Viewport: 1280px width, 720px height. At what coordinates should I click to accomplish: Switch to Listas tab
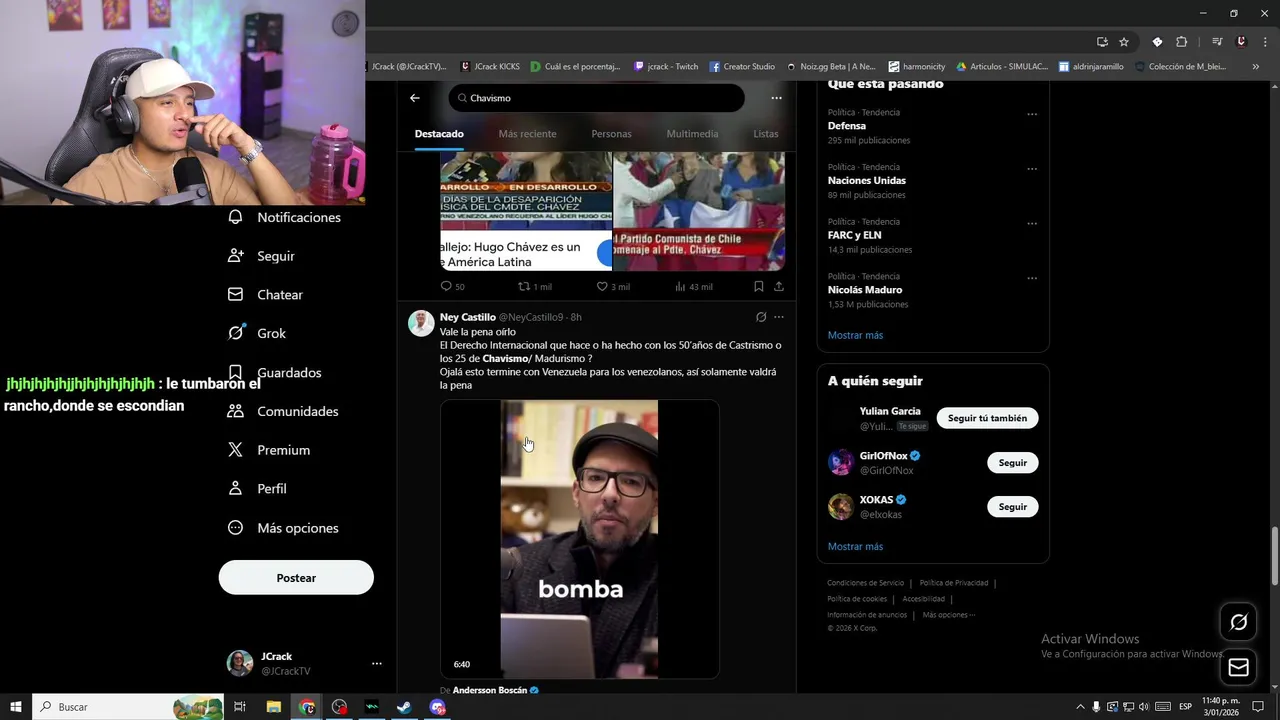[x=766, y=134]
